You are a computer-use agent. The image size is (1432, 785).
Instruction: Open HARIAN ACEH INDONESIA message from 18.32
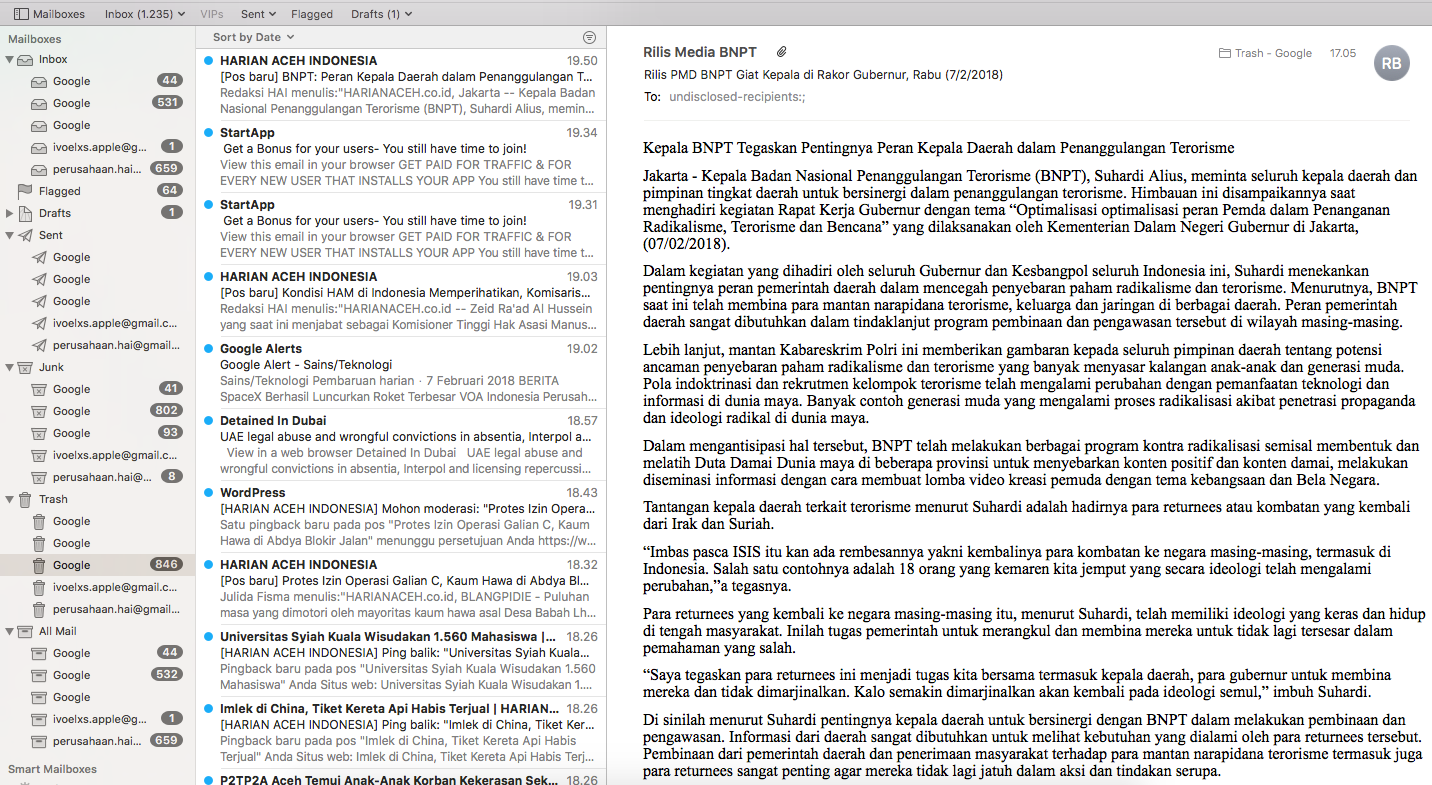click(x=401, y=589)
